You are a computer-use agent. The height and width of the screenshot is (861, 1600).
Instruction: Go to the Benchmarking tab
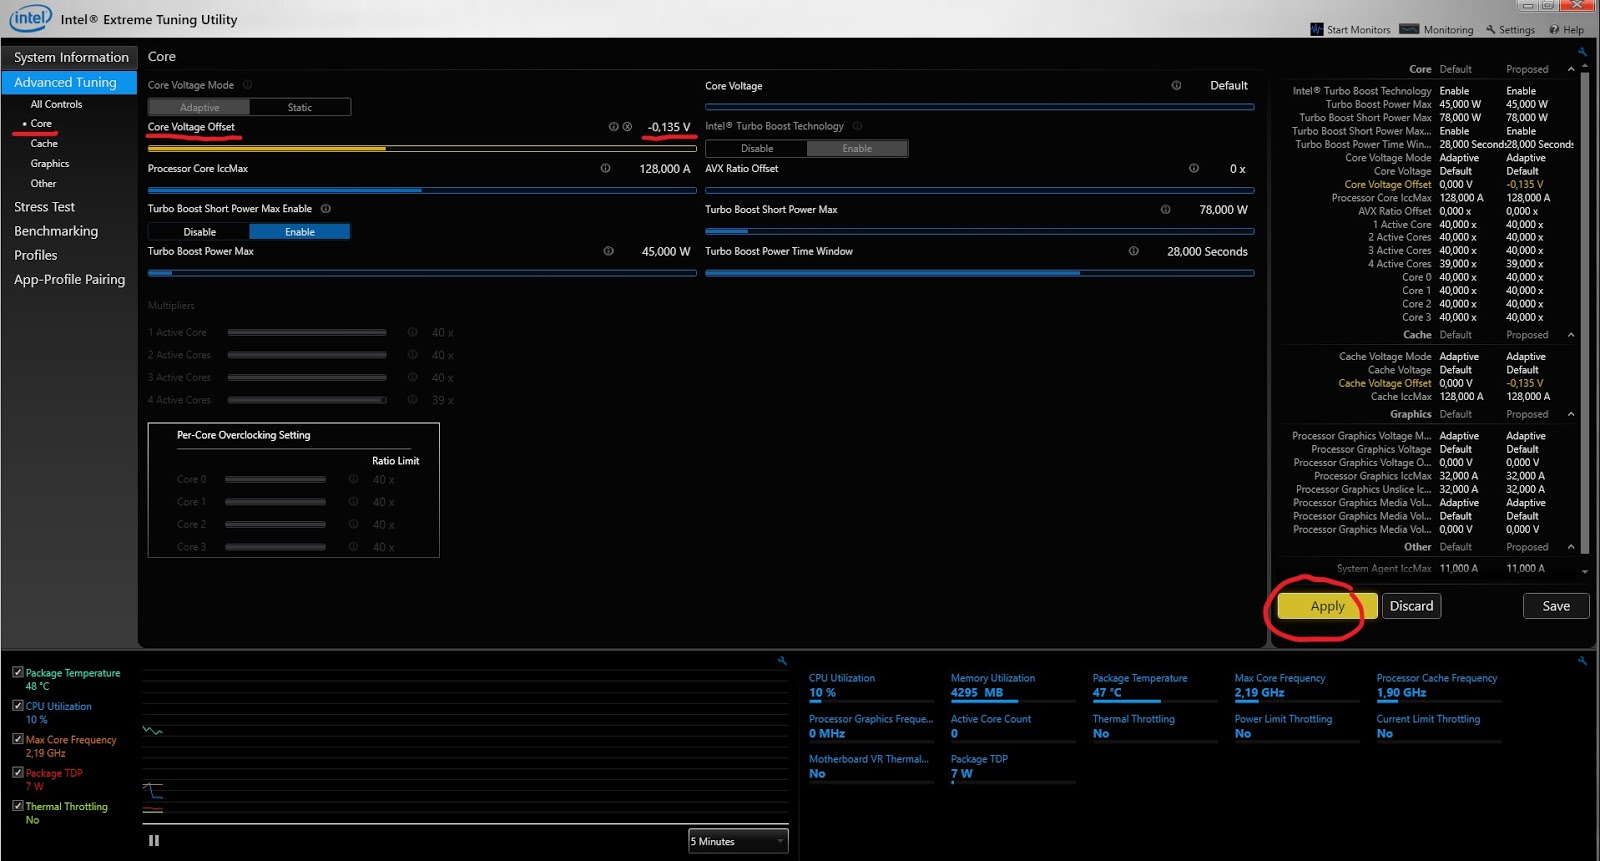[x=56, y=231]
